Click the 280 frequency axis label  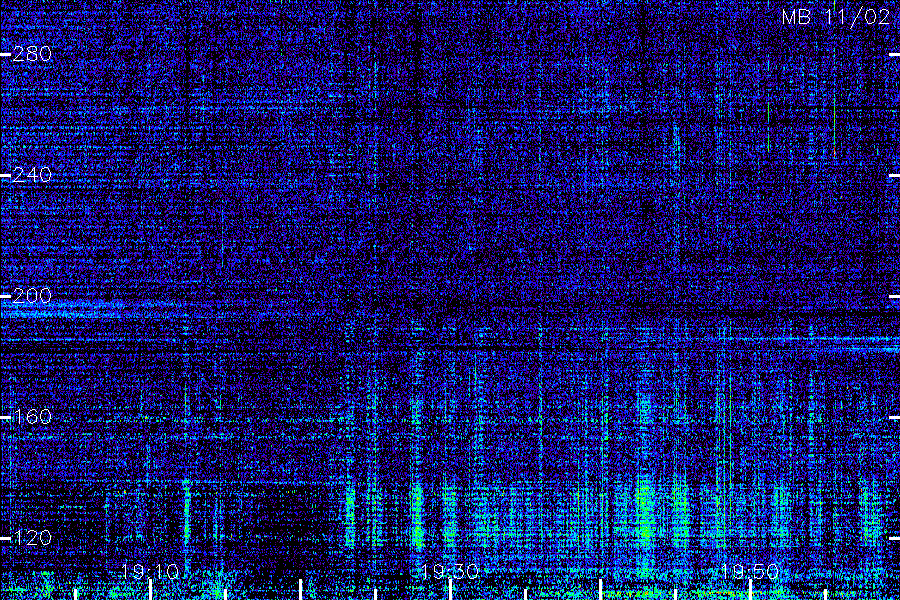(32, 55)
